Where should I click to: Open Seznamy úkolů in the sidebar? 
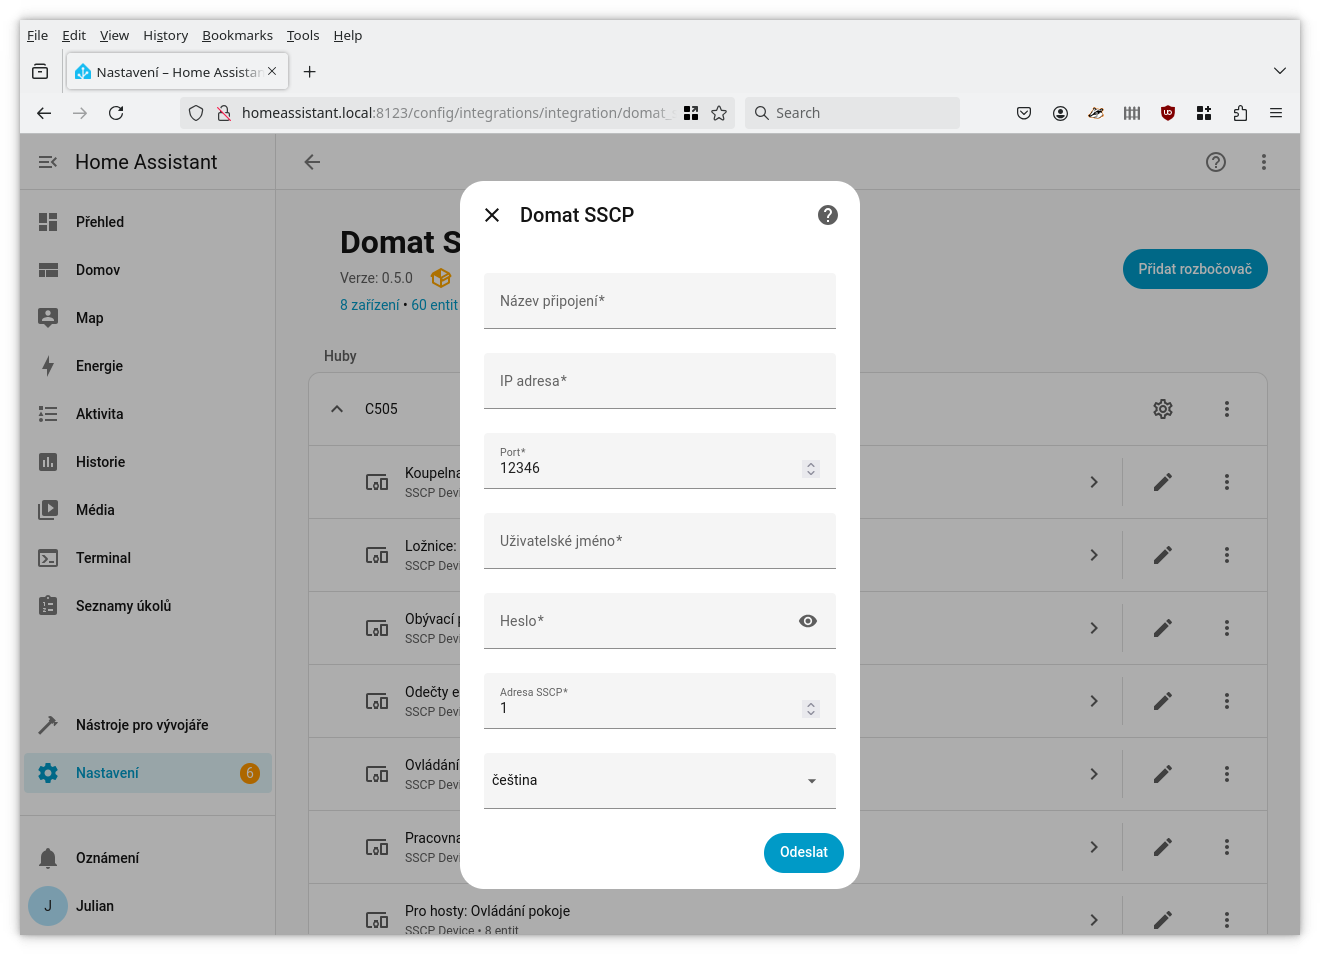148,606
